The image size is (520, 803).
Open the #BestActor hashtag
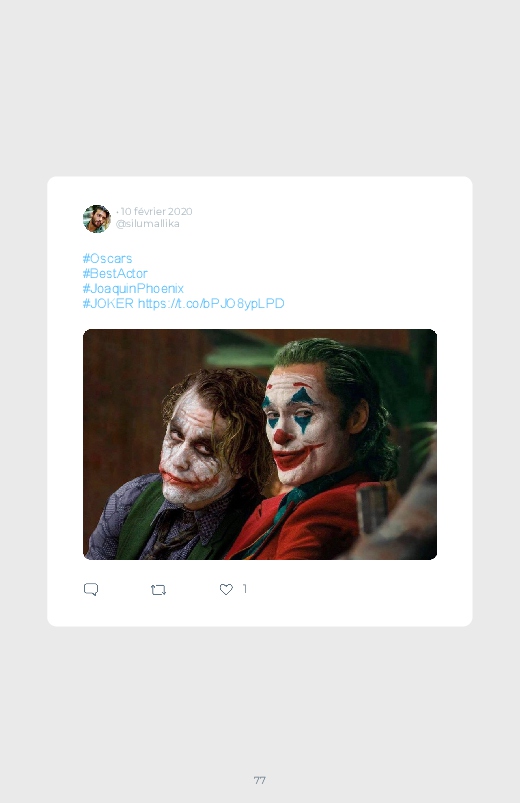pyautogui.click(x=115, y=273)
